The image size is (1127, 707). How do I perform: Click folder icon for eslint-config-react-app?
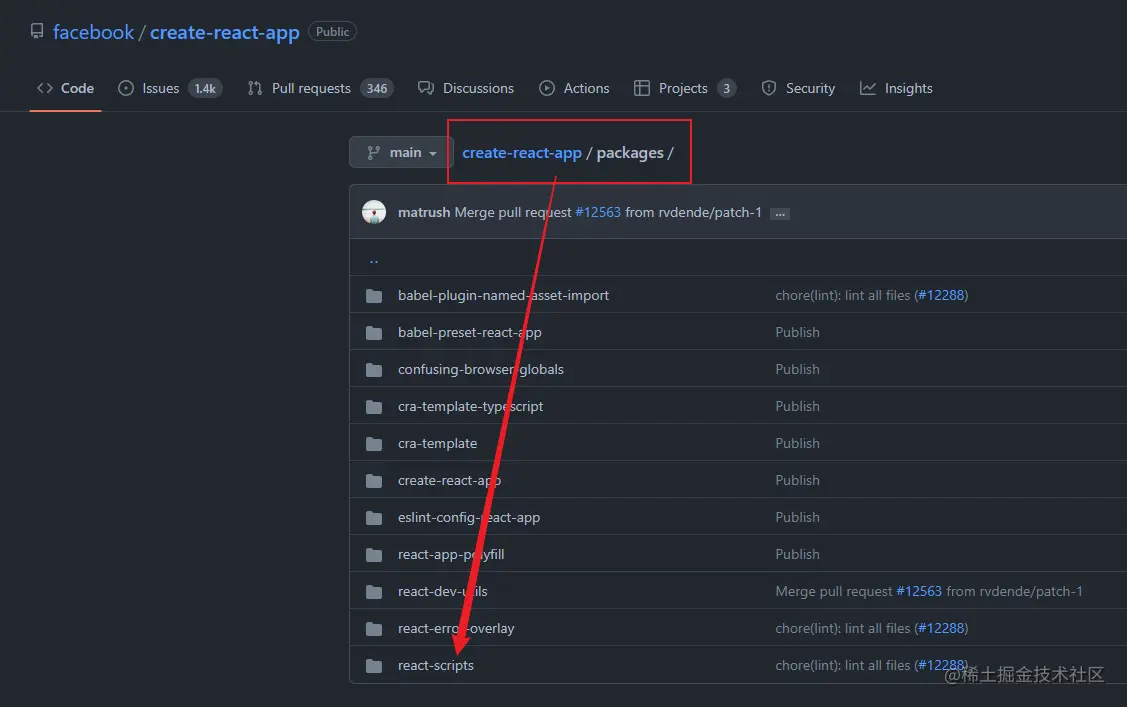(x=374, y=518)
